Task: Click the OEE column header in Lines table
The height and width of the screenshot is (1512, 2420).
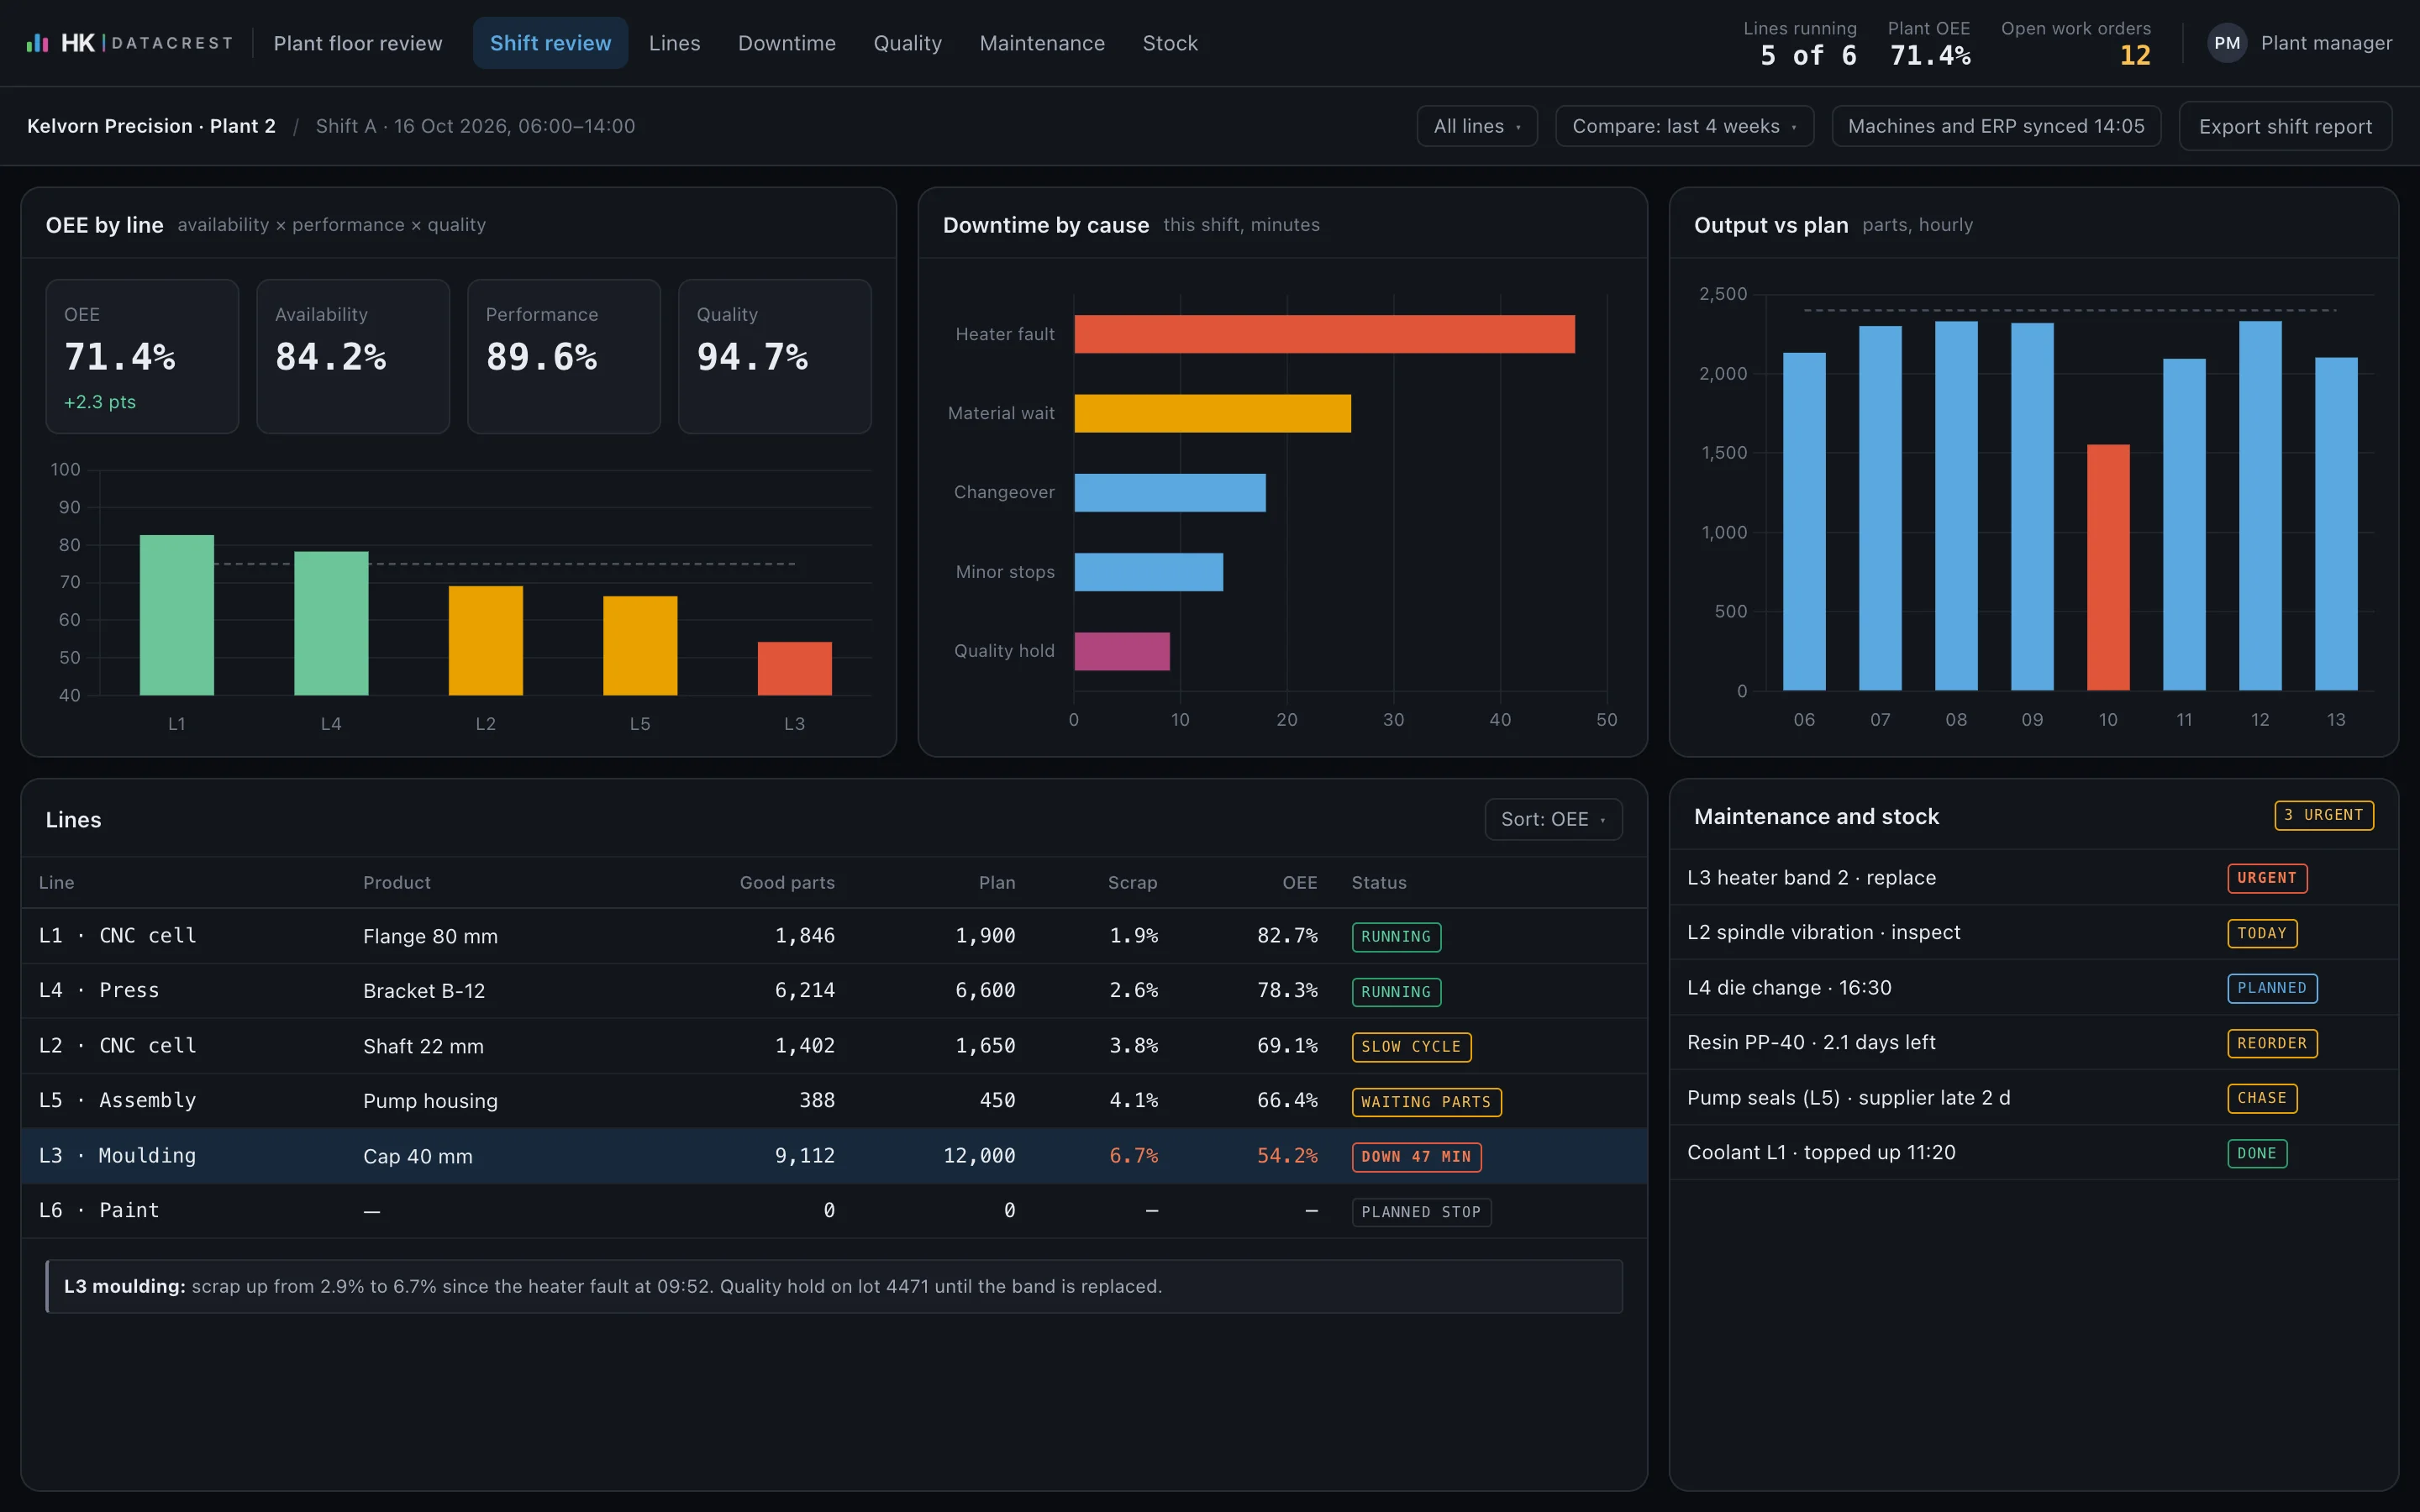Action: coord(1300,883)
